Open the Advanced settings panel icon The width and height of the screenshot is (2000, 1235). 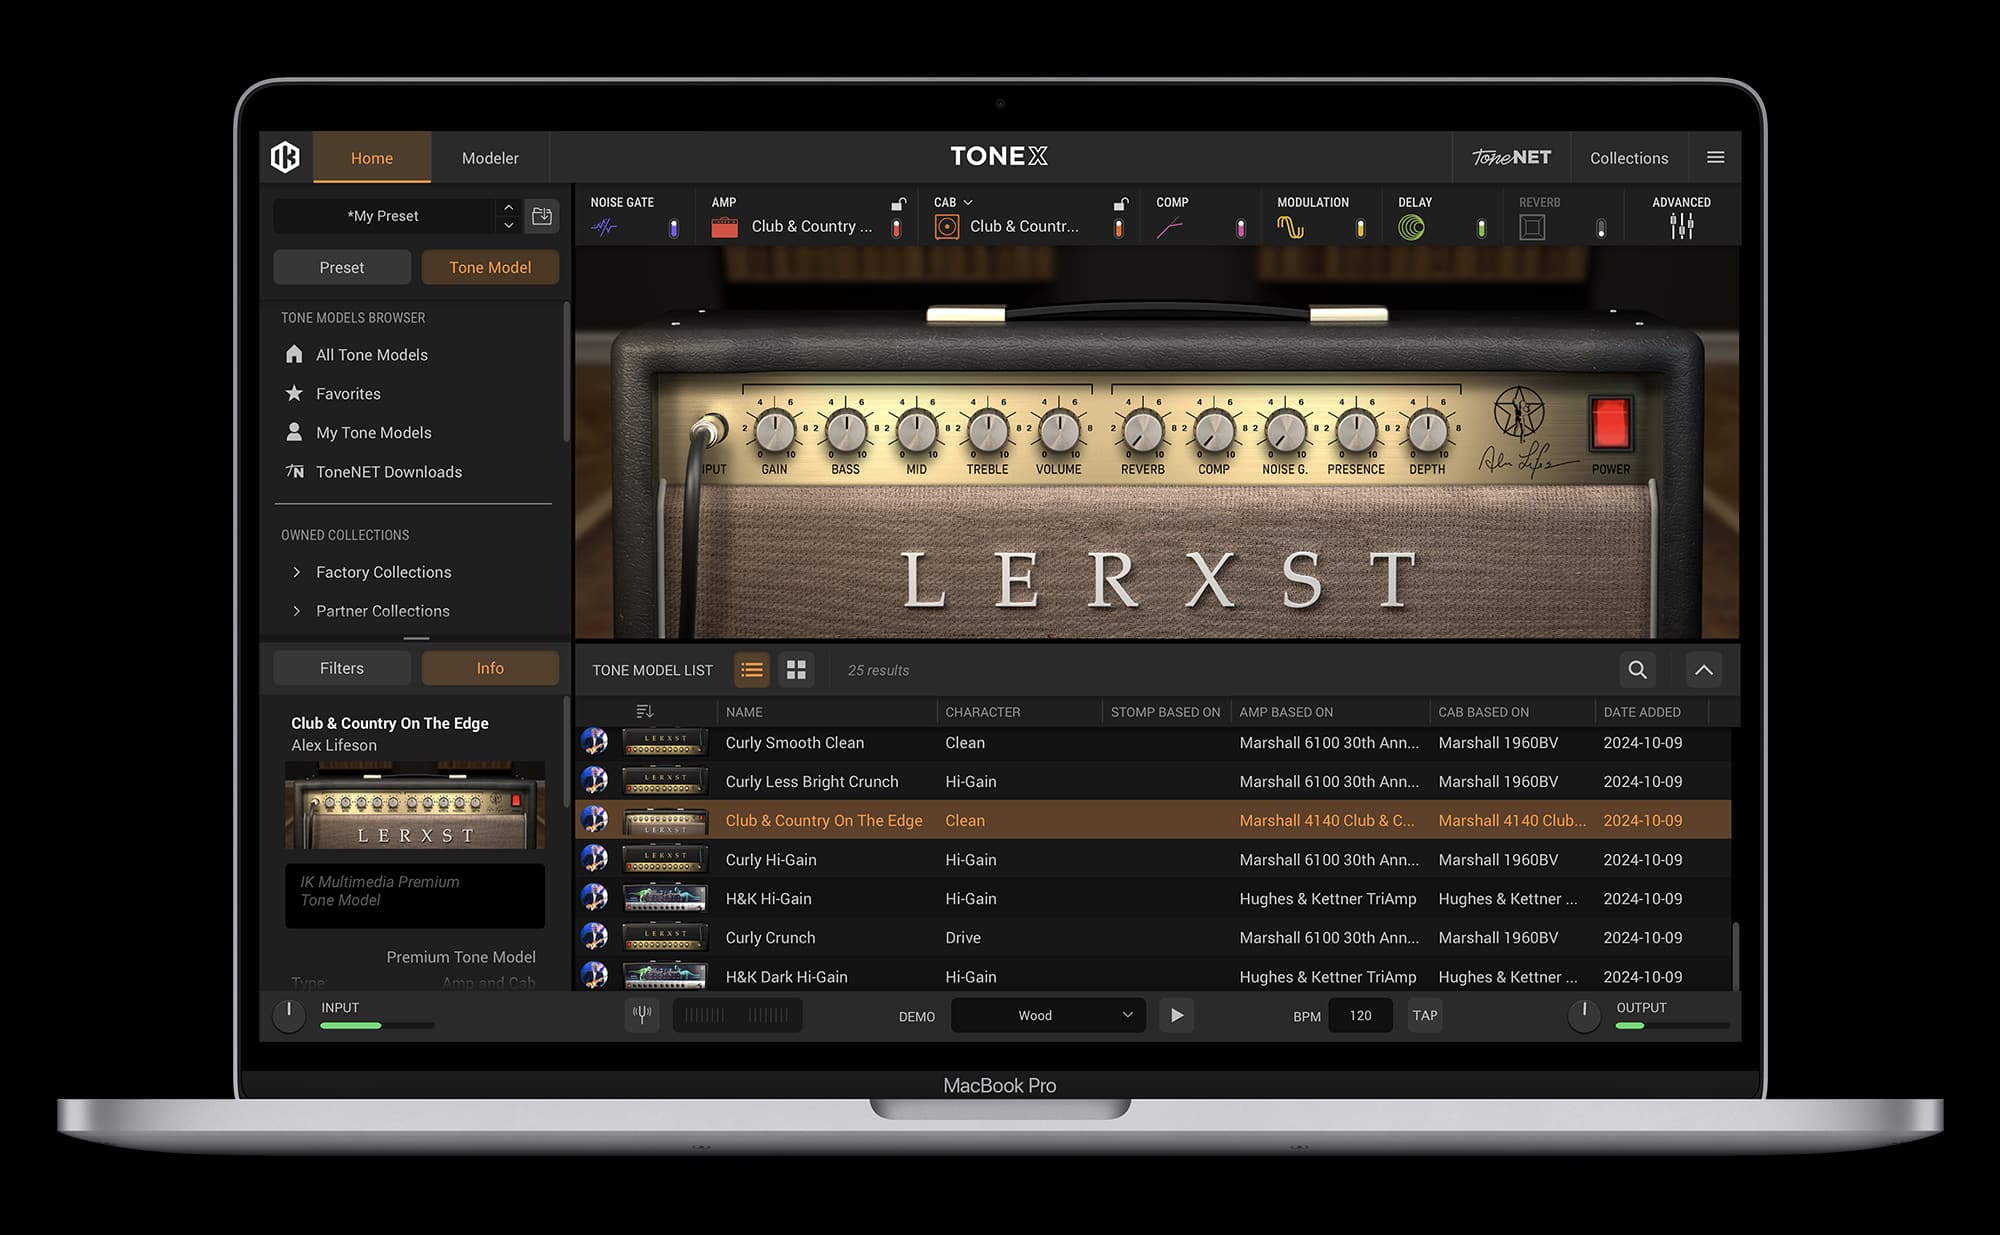1682,225
